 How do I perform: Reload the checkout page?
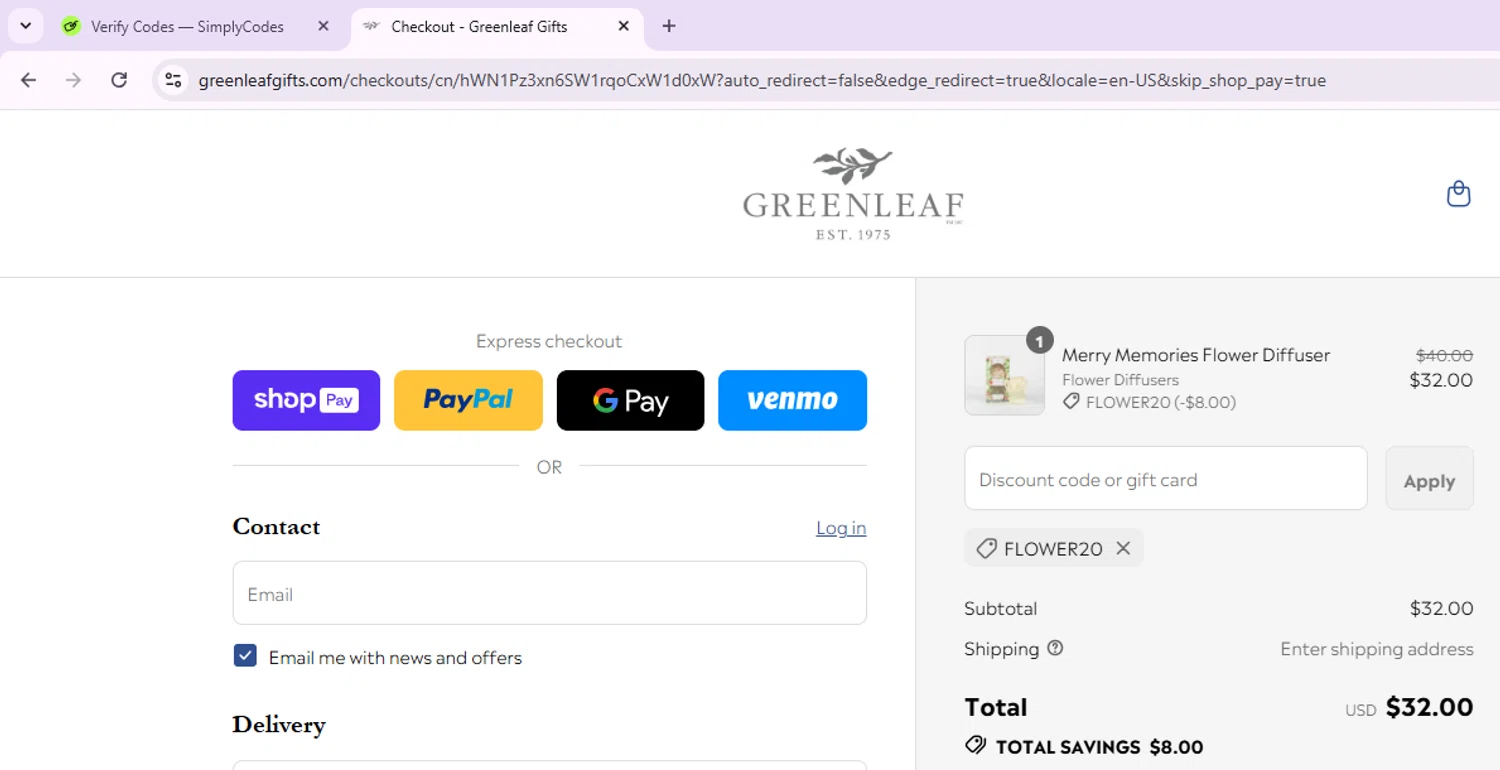[119, 80]
